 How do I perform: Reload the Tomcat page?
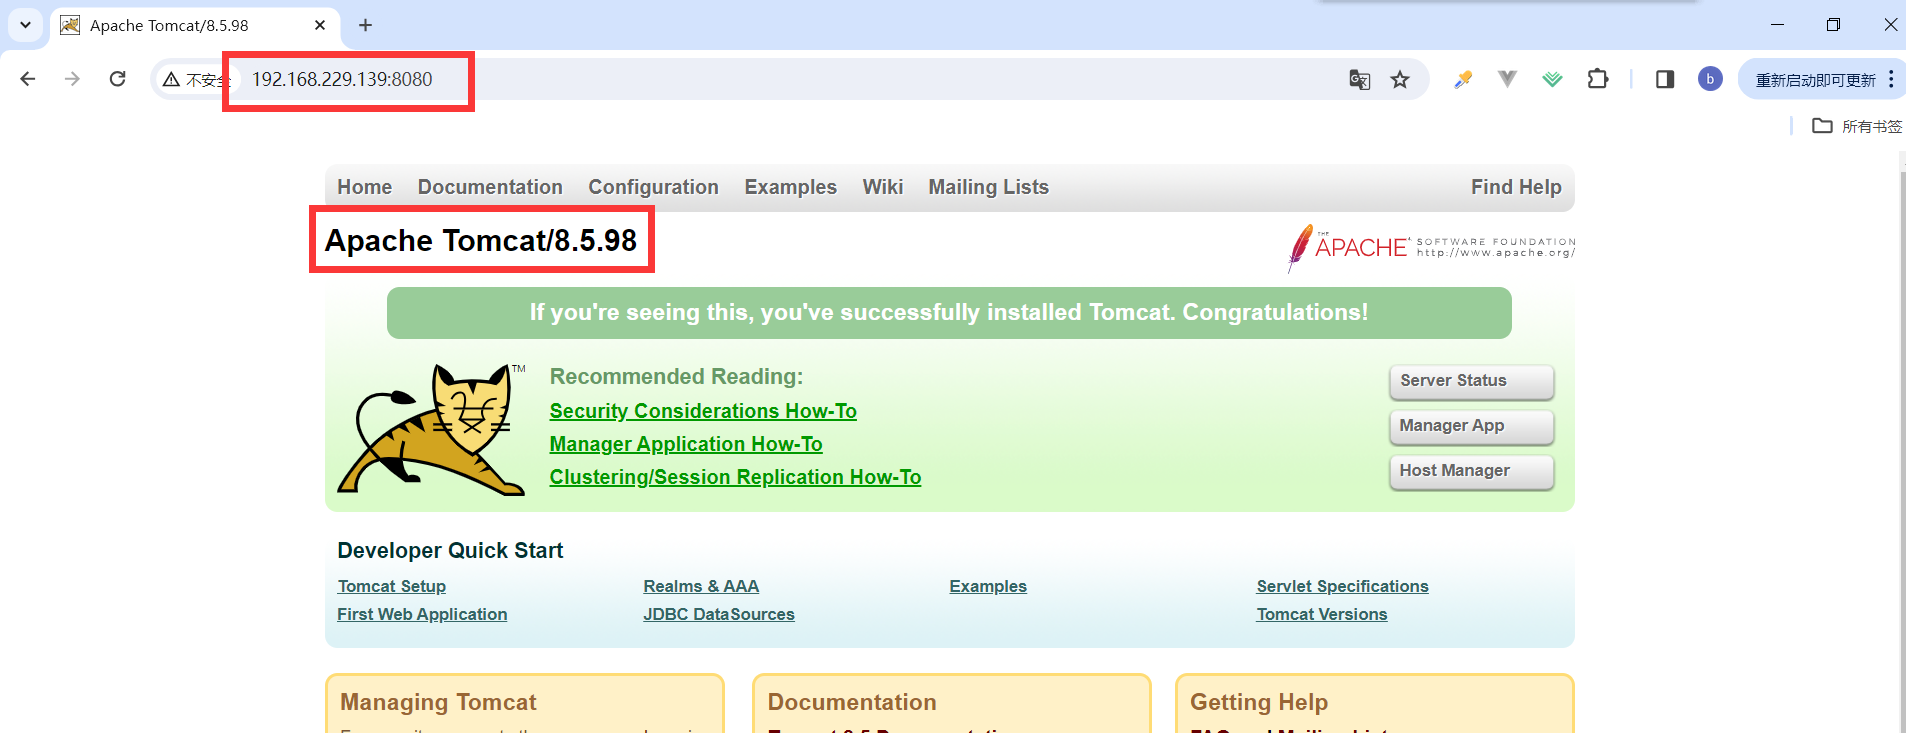pos(117,79)
